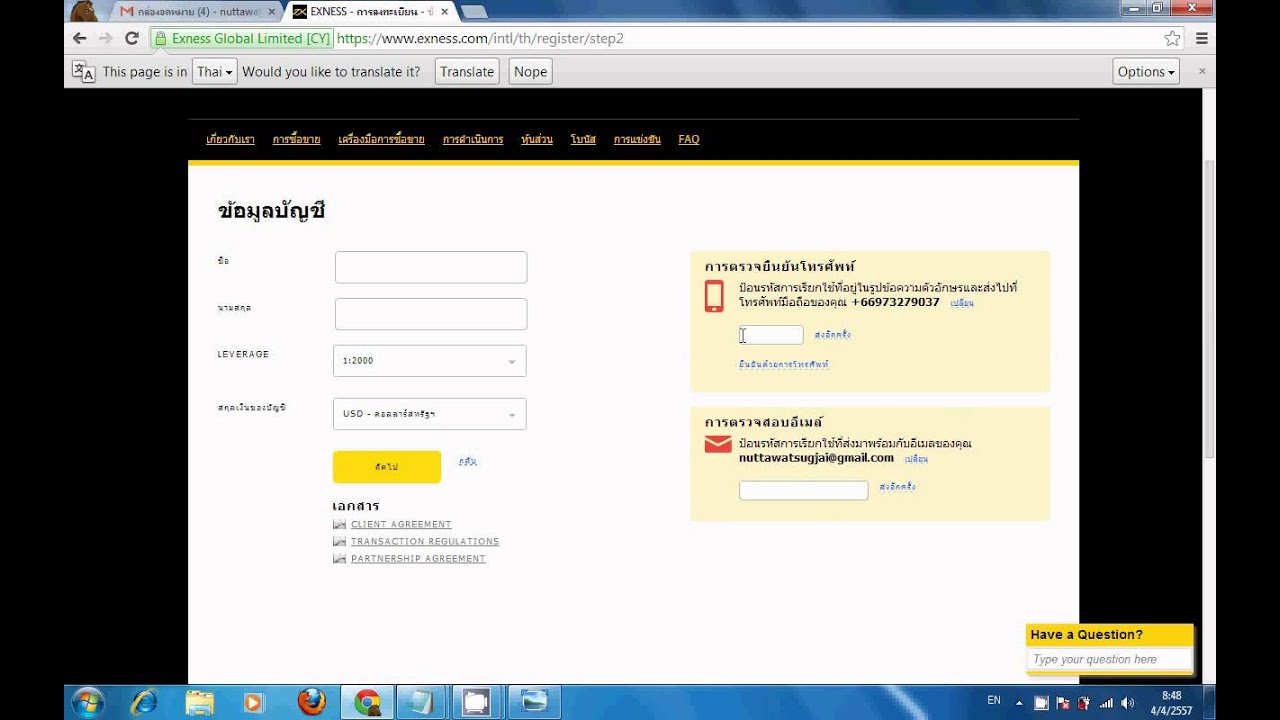Image resolution: width=1280 pixels, height=720 pixels.
Task: Show hidden system tray icons
Action: click(1019, 703)
